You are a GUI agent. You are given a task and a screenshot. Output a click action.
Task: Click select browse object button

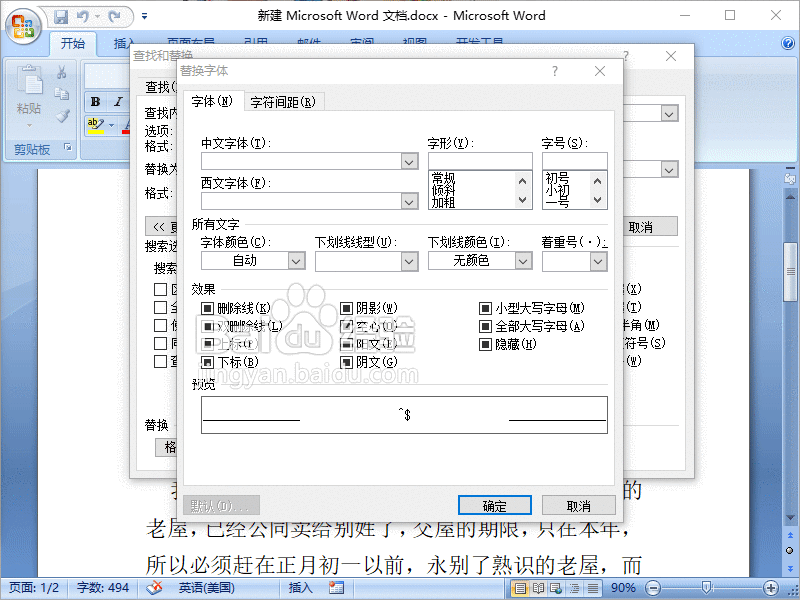point(789,551)
